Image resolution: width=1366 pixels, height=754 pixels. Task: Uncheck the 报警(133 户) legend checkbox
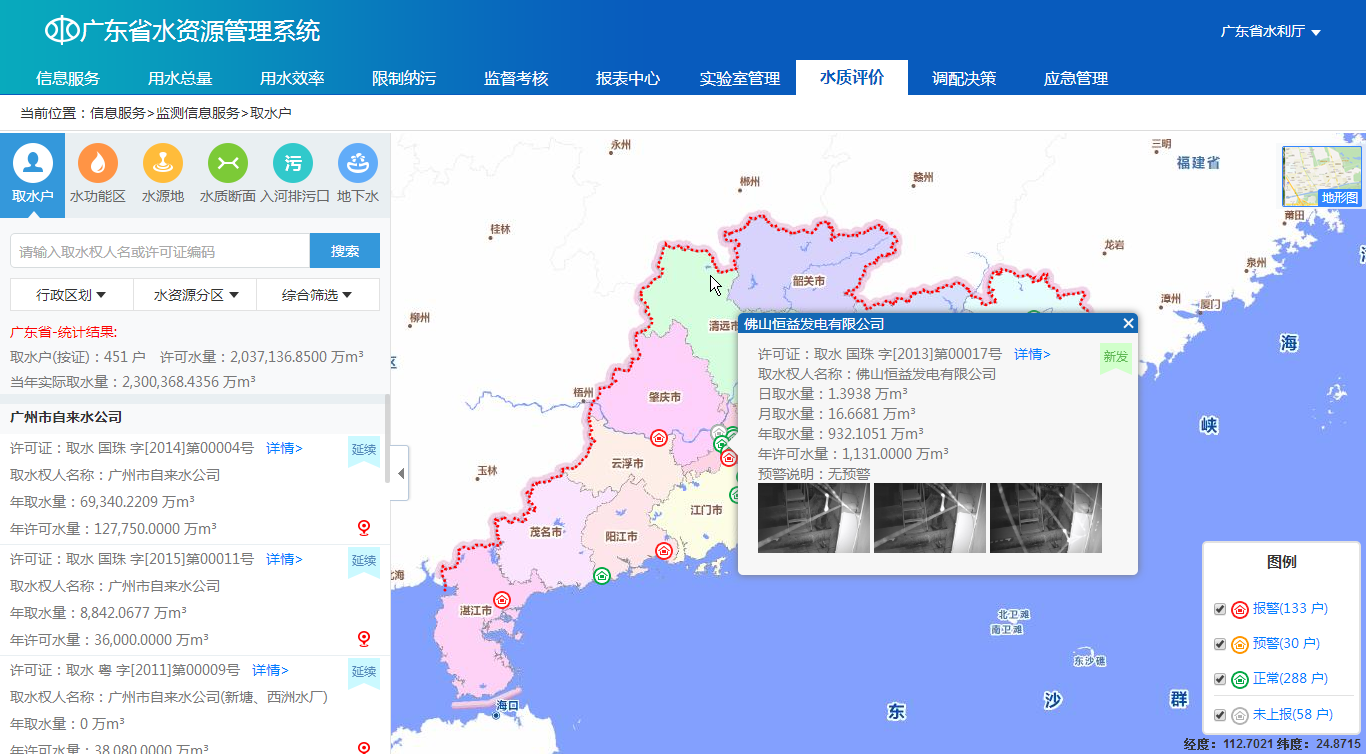pos(1219,609)
